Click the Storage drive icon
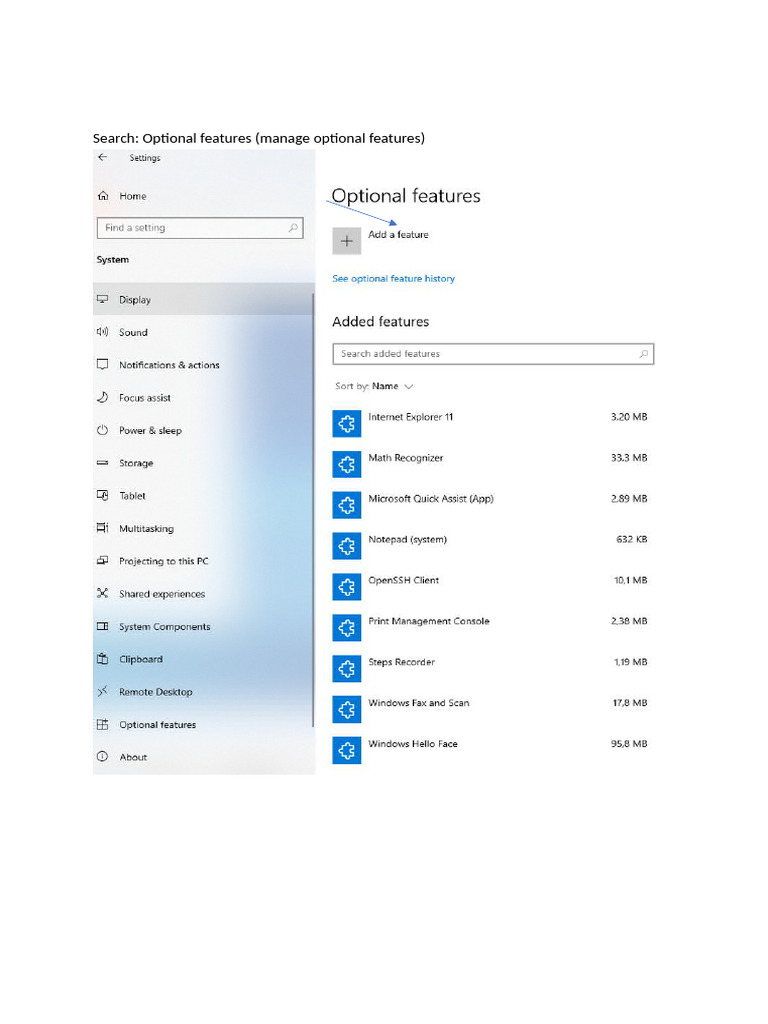Viewport: 768px width, 1024px height. [103, 462]
